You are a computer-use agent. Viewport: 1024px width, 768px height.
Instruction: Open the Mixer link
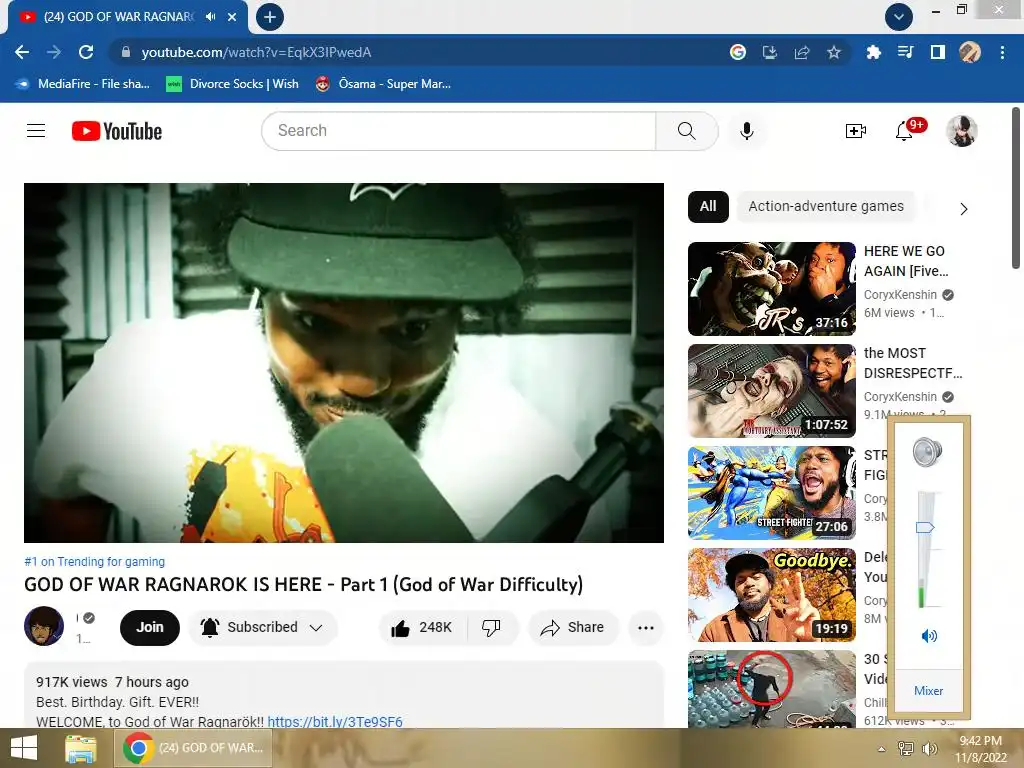[x=928, y=691]
